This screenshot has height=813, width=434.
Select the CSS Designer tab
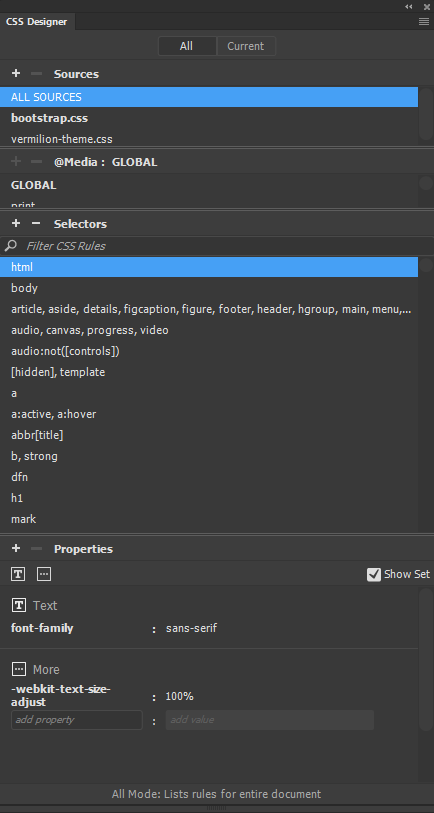coord(36,22)
